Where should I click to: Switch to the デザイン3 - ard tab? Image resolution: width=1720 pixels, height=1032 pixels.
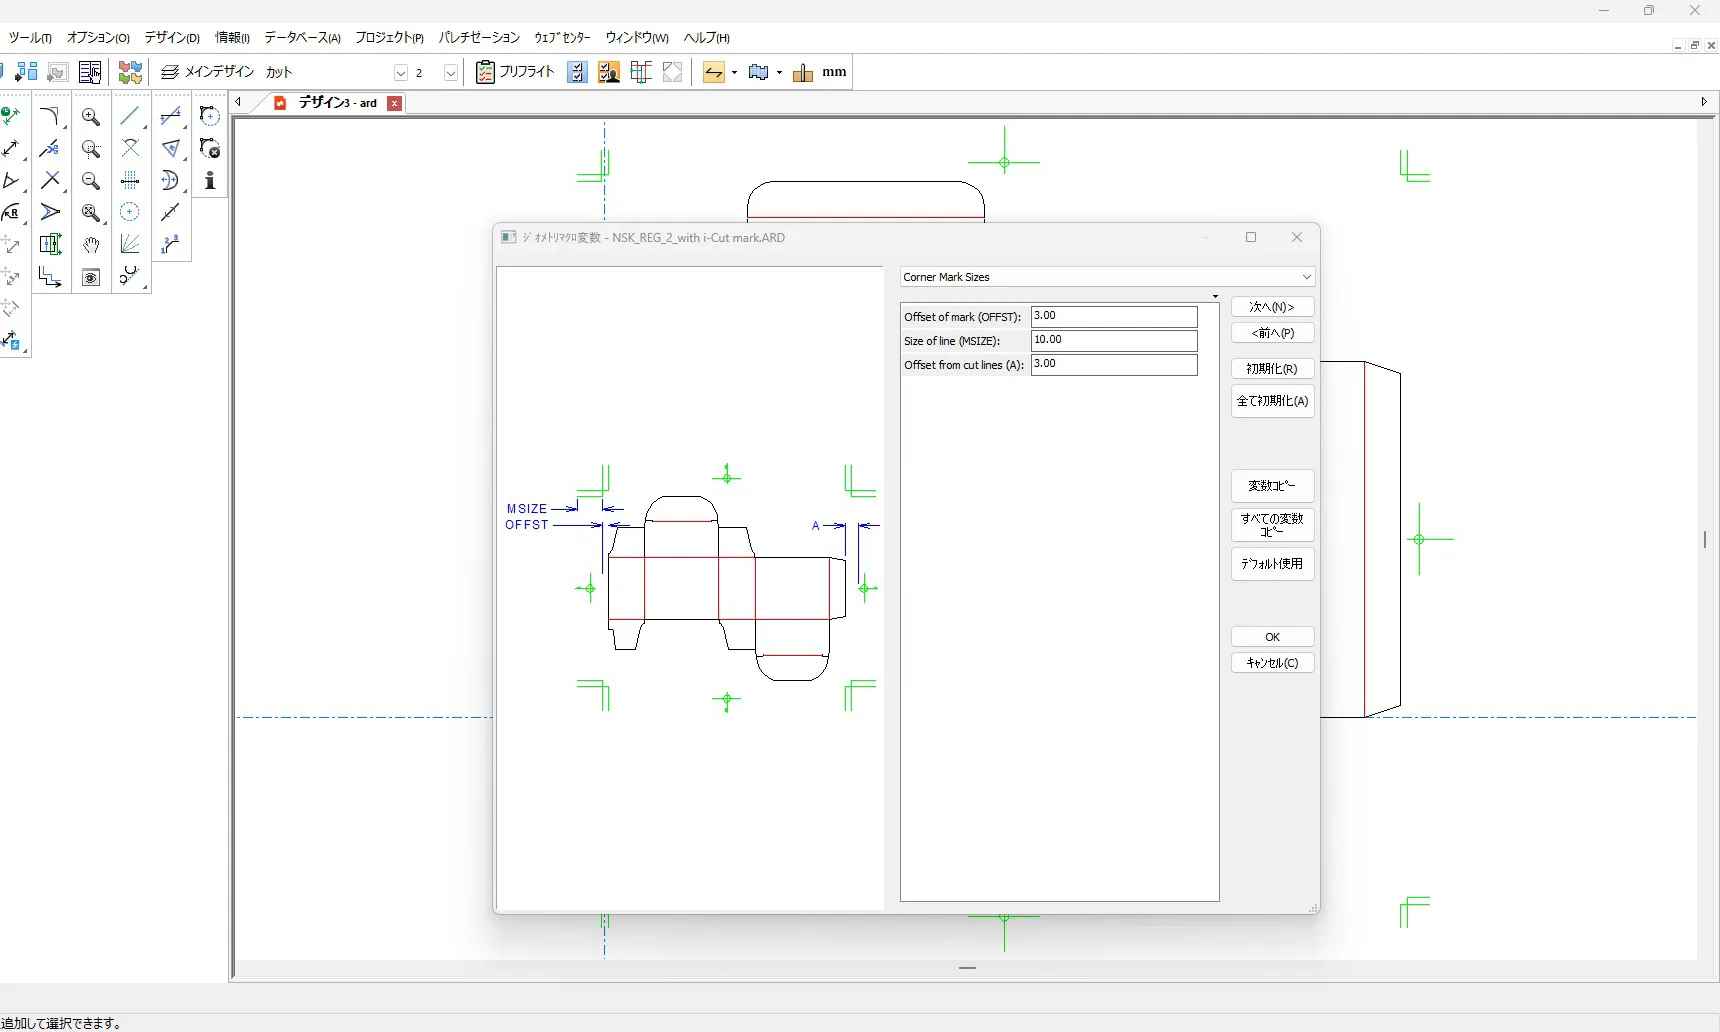(x=337, y=103)
